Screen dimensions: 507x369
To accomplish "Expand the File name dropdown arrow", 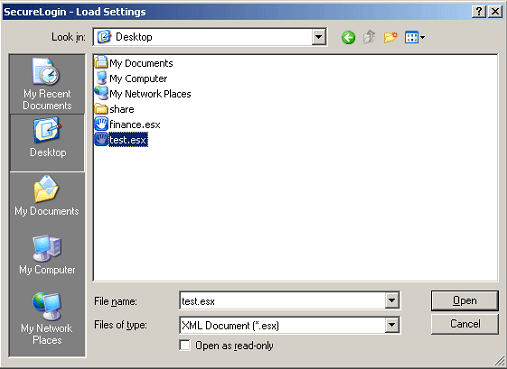I will (392, 301).
